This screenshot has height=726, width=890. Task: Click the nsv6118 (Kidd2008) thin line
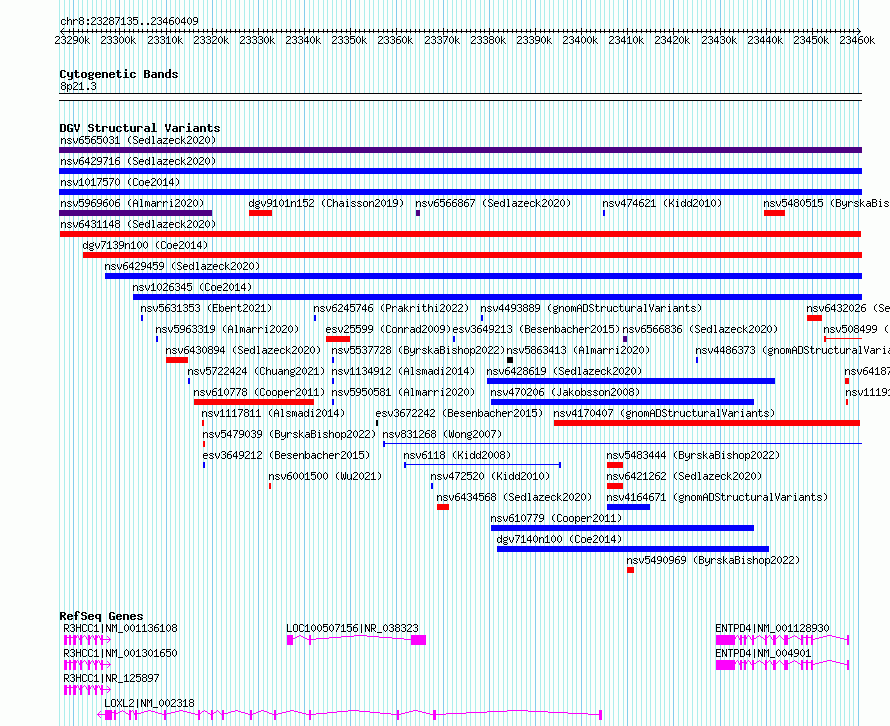482,465
